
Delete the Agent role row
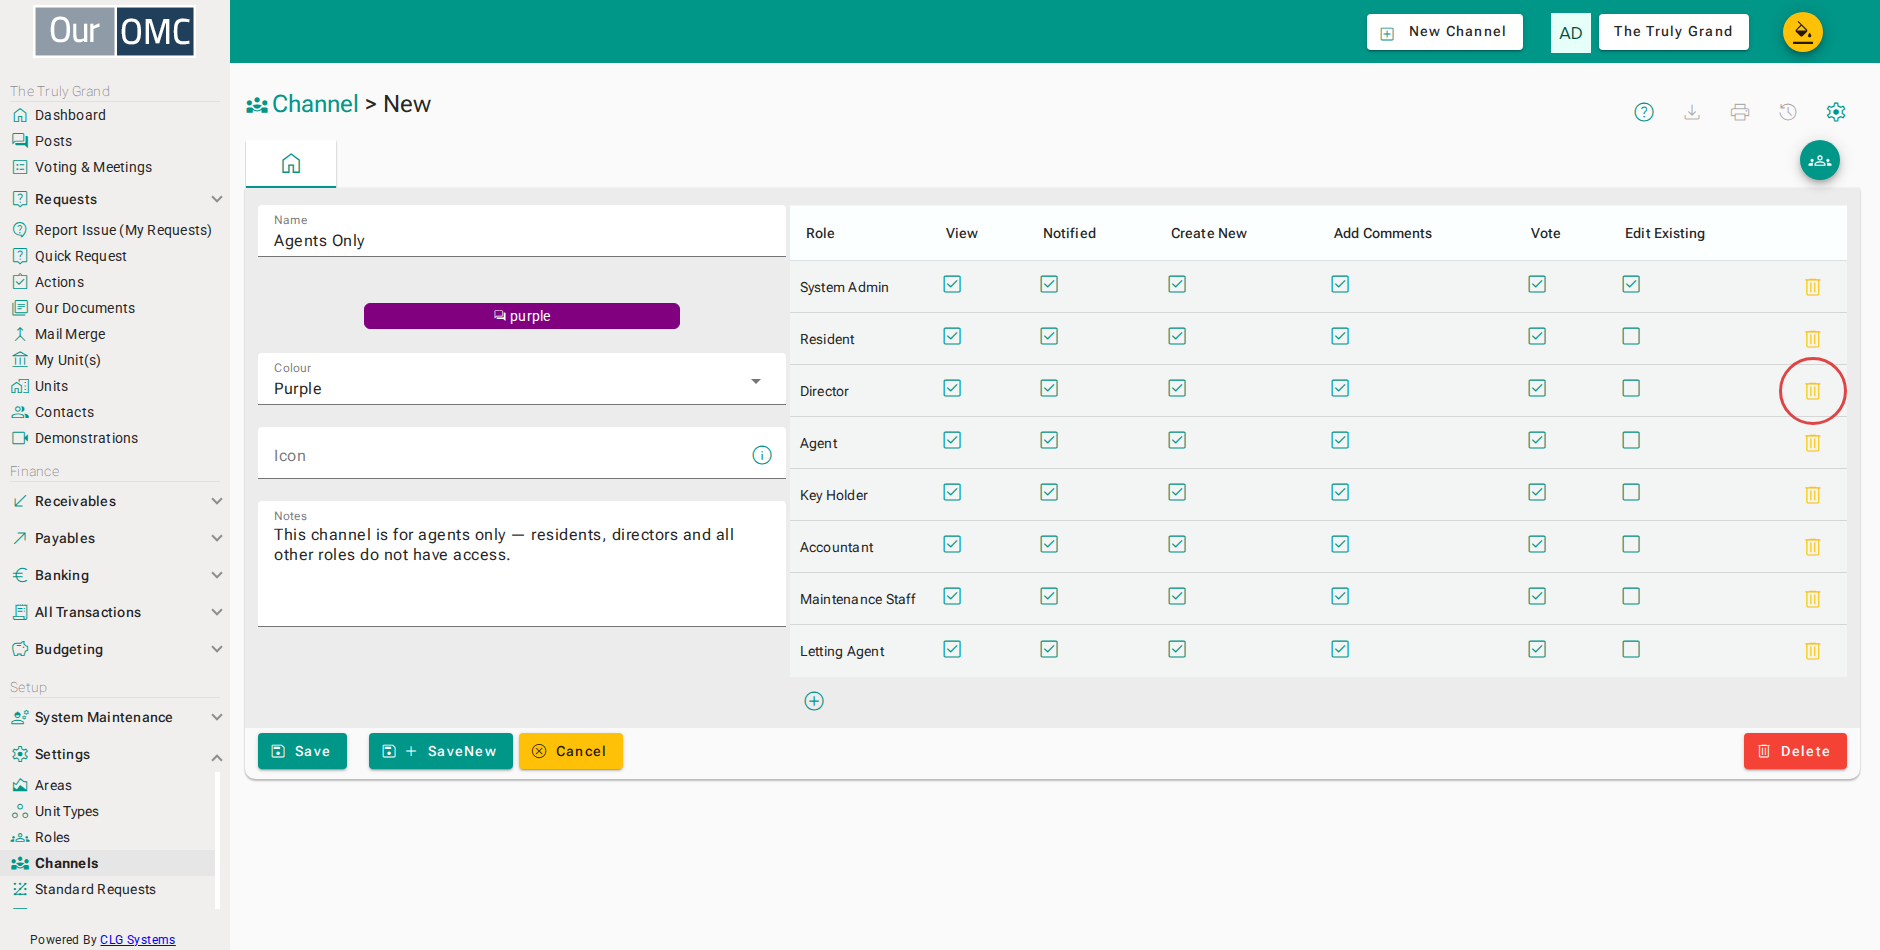(1812, 443)
